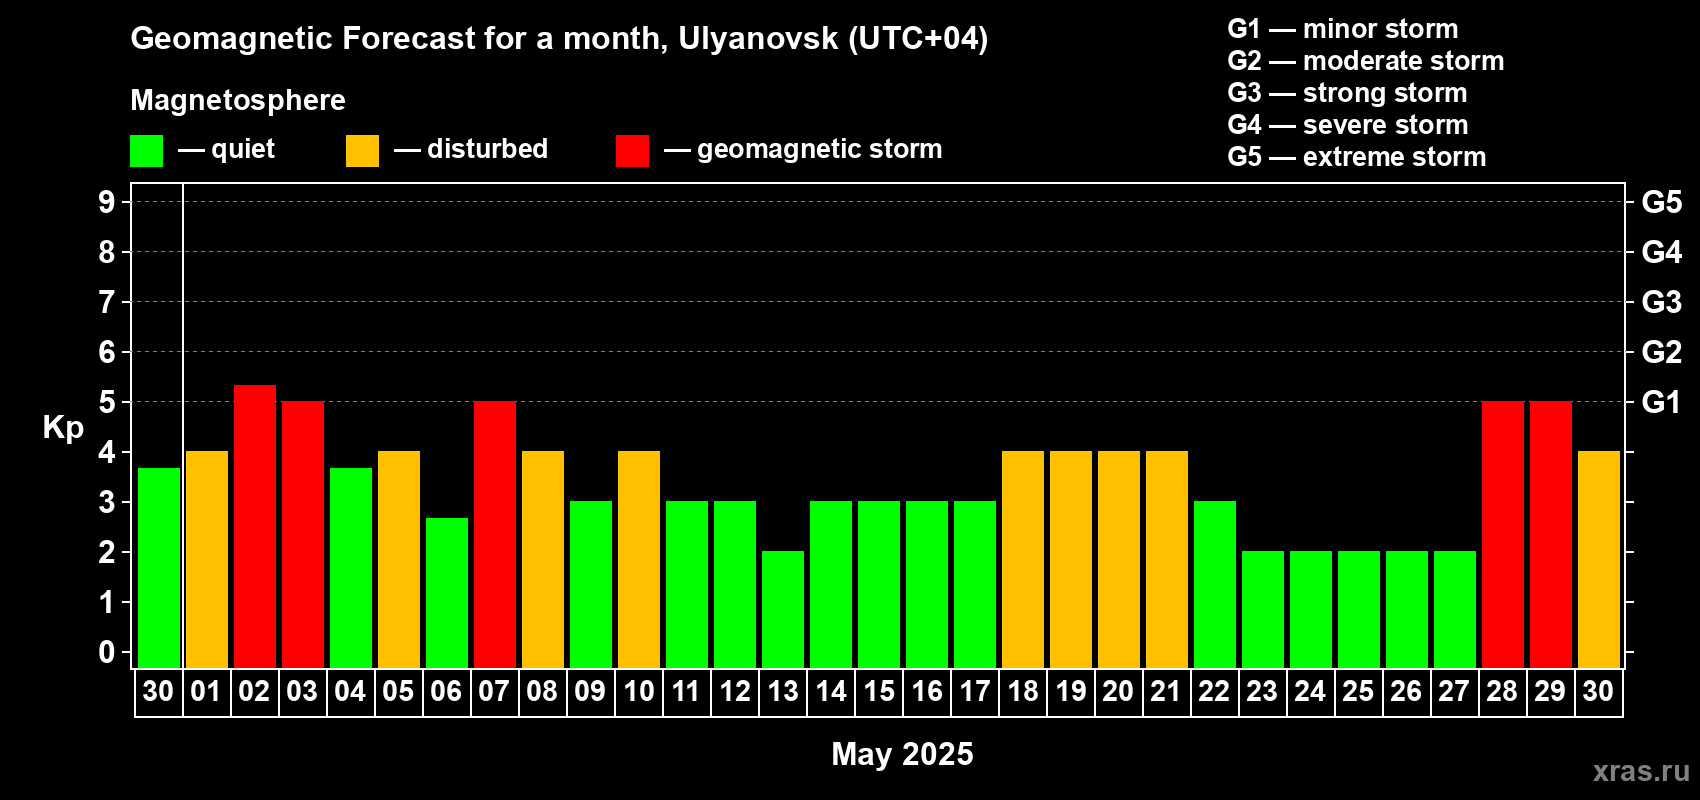This screenshot has height=800, width=1700.
Task: Click the G1 label on the right axis
Action: click(x=1661, y=402)
